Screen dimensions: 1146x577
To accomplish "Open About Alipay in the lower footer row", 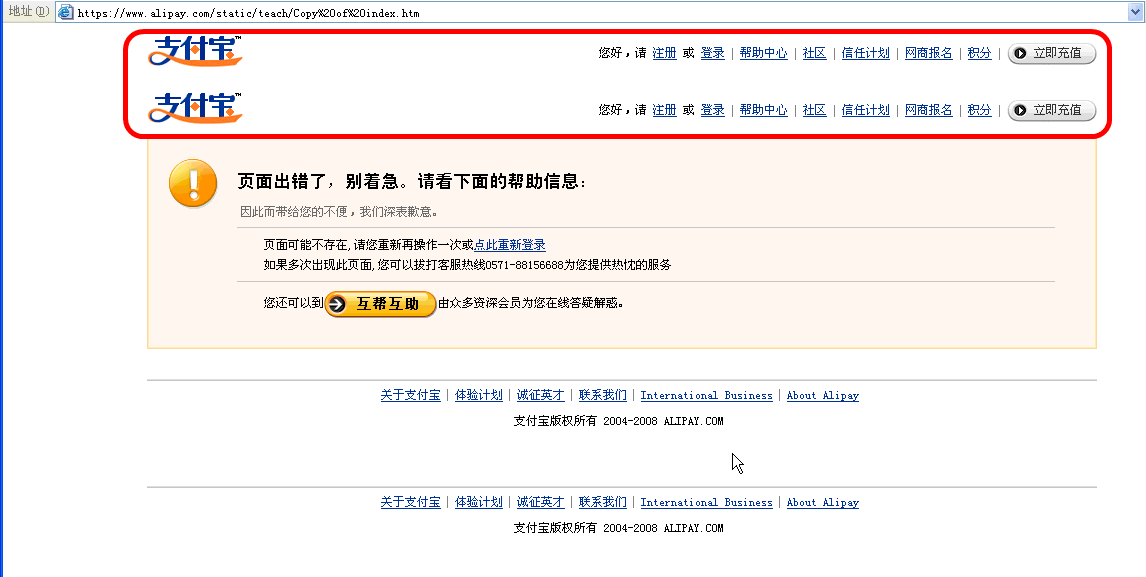I will pyautogui.click(x=823, y=502).
